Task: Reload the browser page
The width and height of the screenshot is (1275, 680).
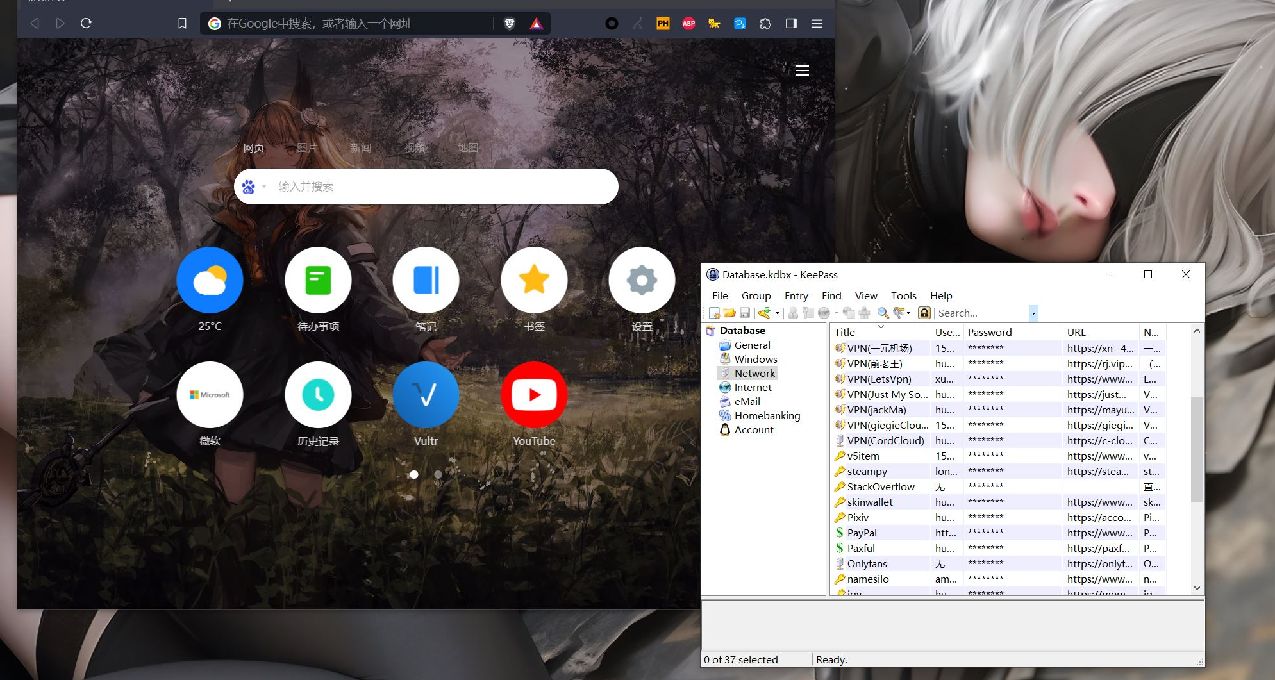Action: (x=86, y=23)
